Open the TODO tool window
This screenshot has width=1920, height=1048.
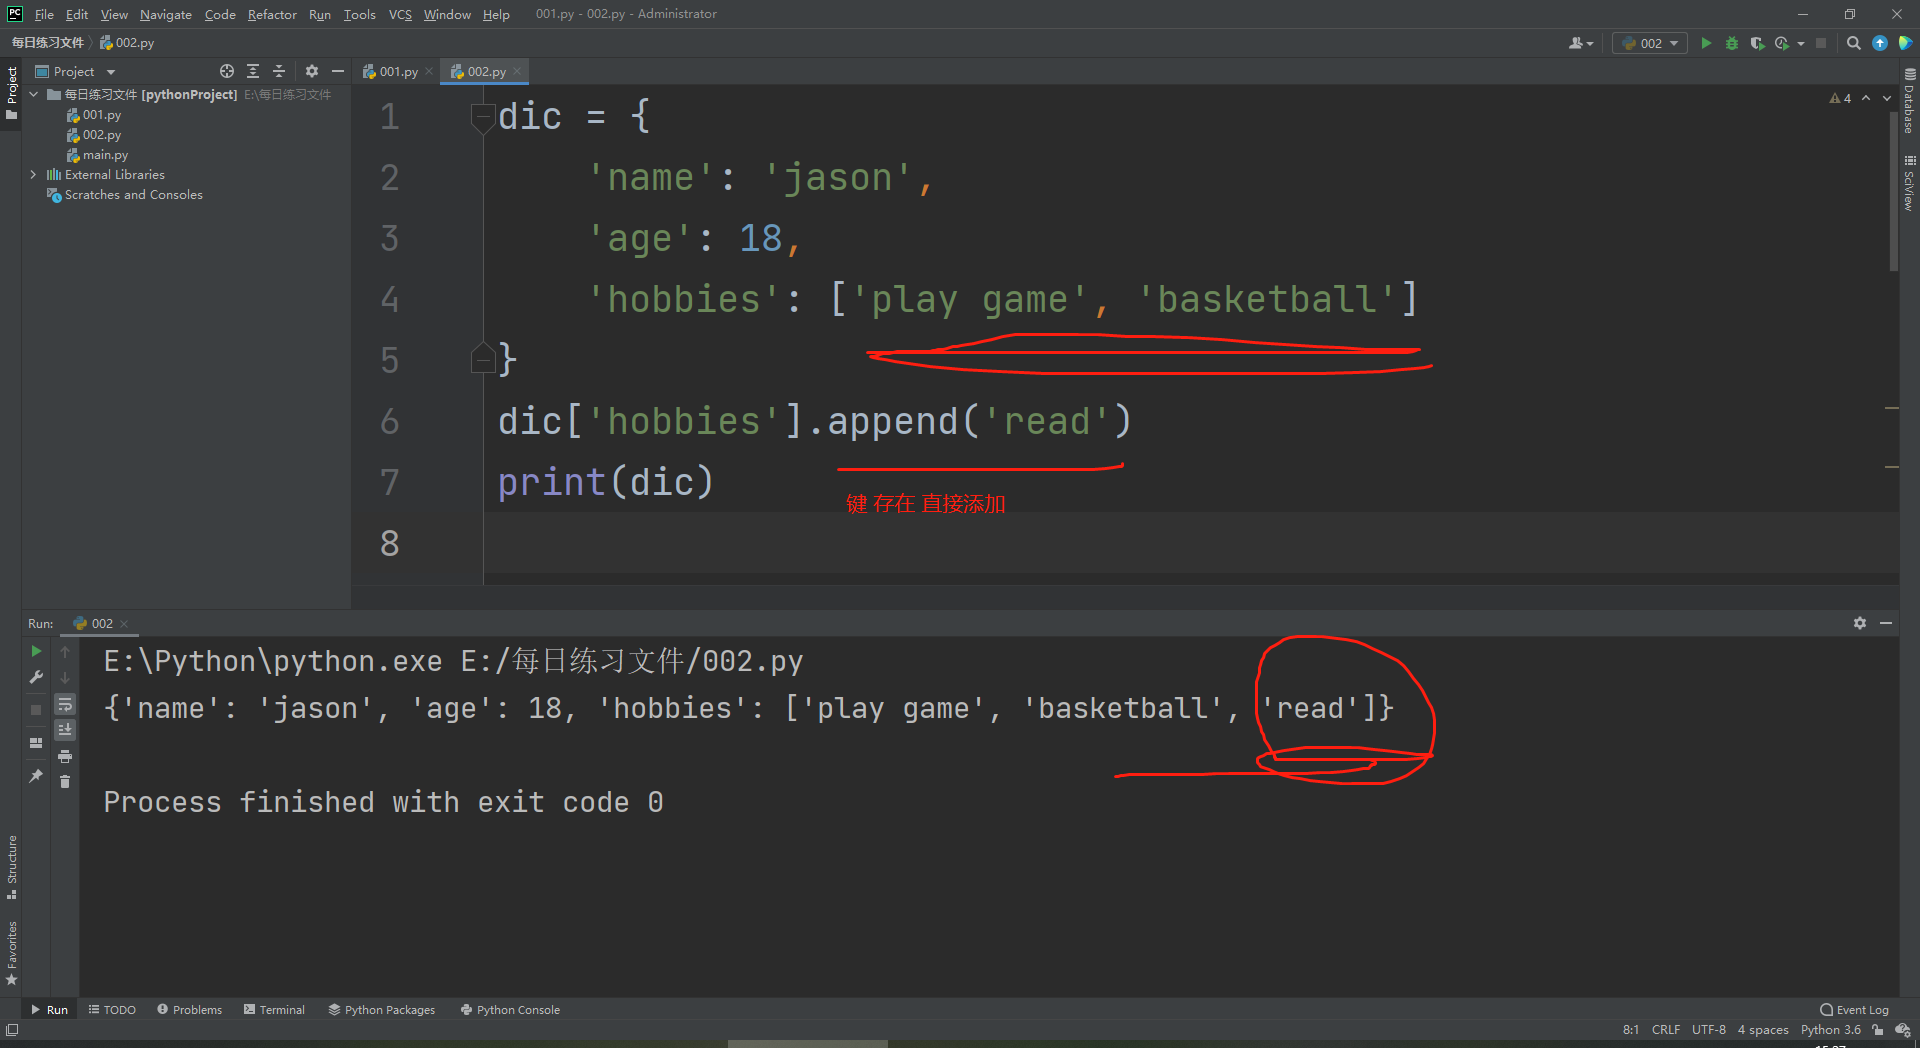coord(112,1010)
